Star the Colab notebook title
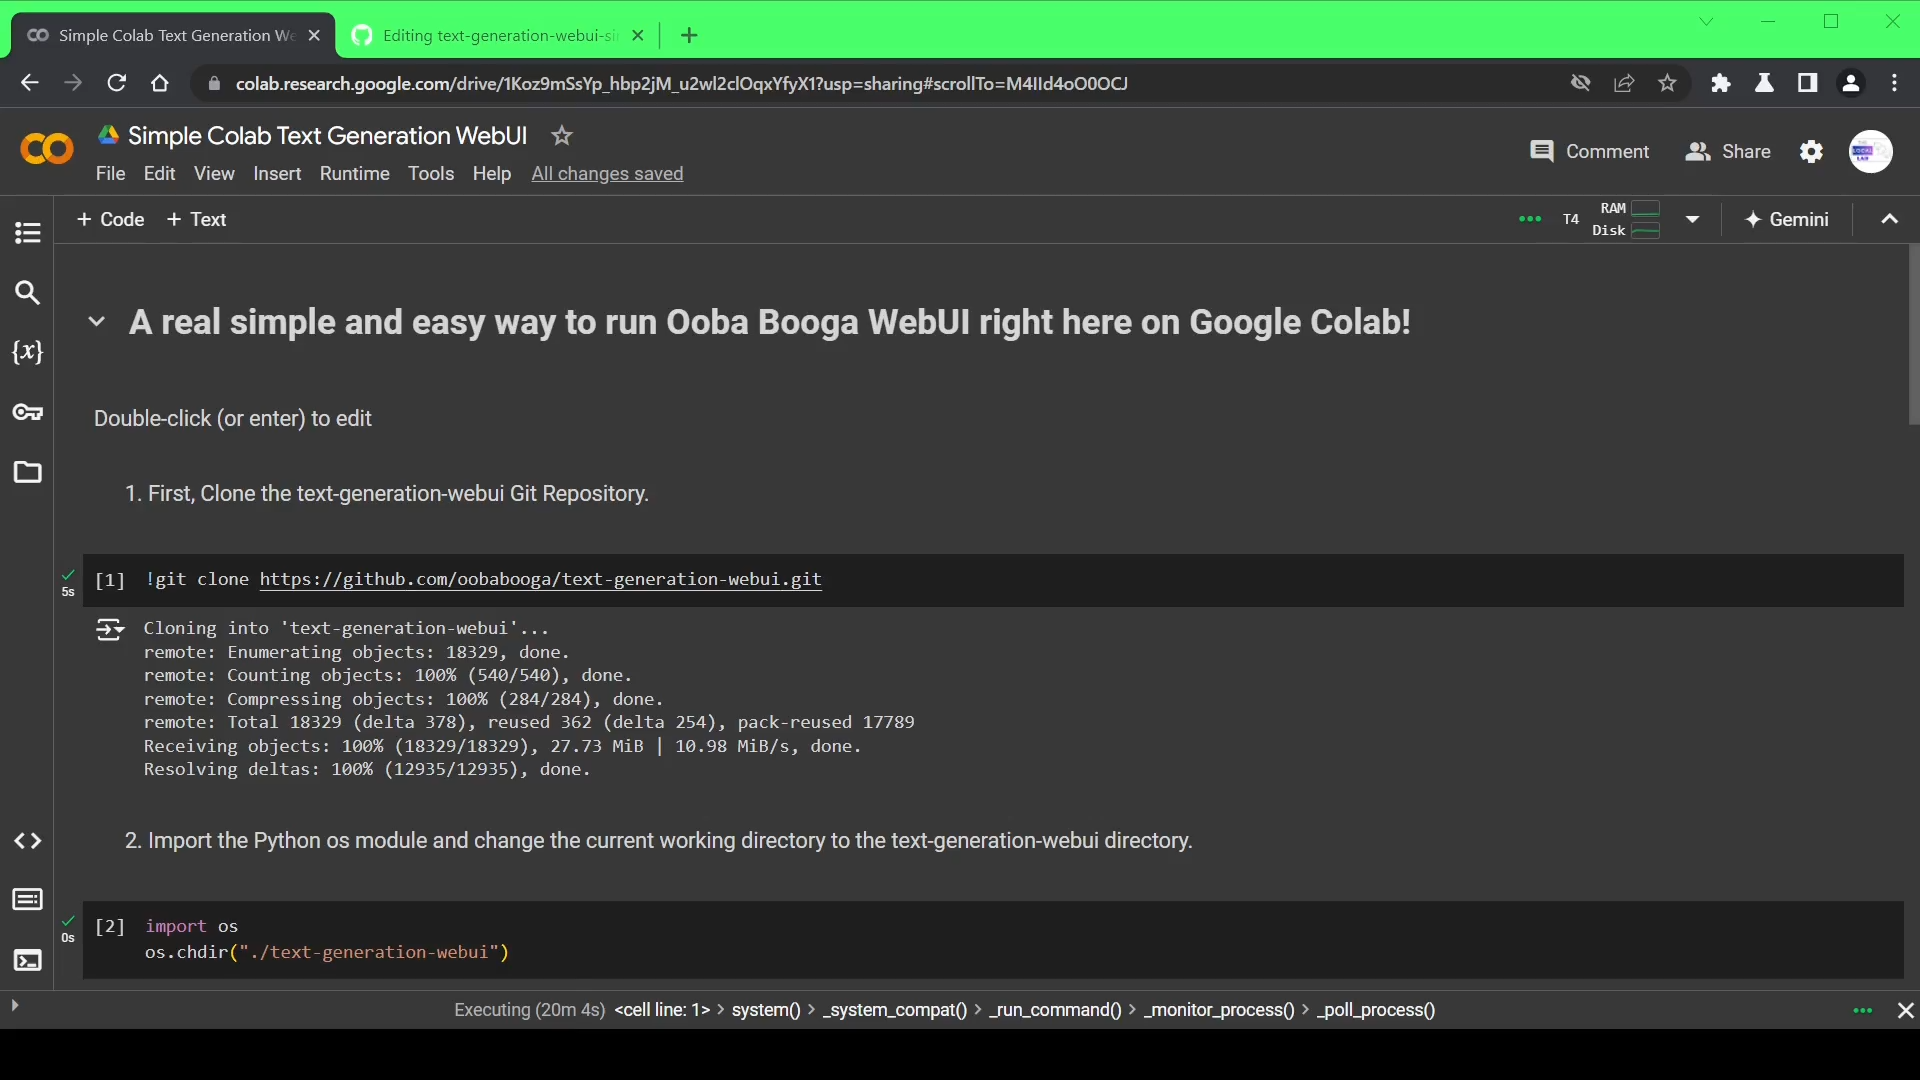The height and width of the screenshot is (1080, 1920). (x=562, y=136)
